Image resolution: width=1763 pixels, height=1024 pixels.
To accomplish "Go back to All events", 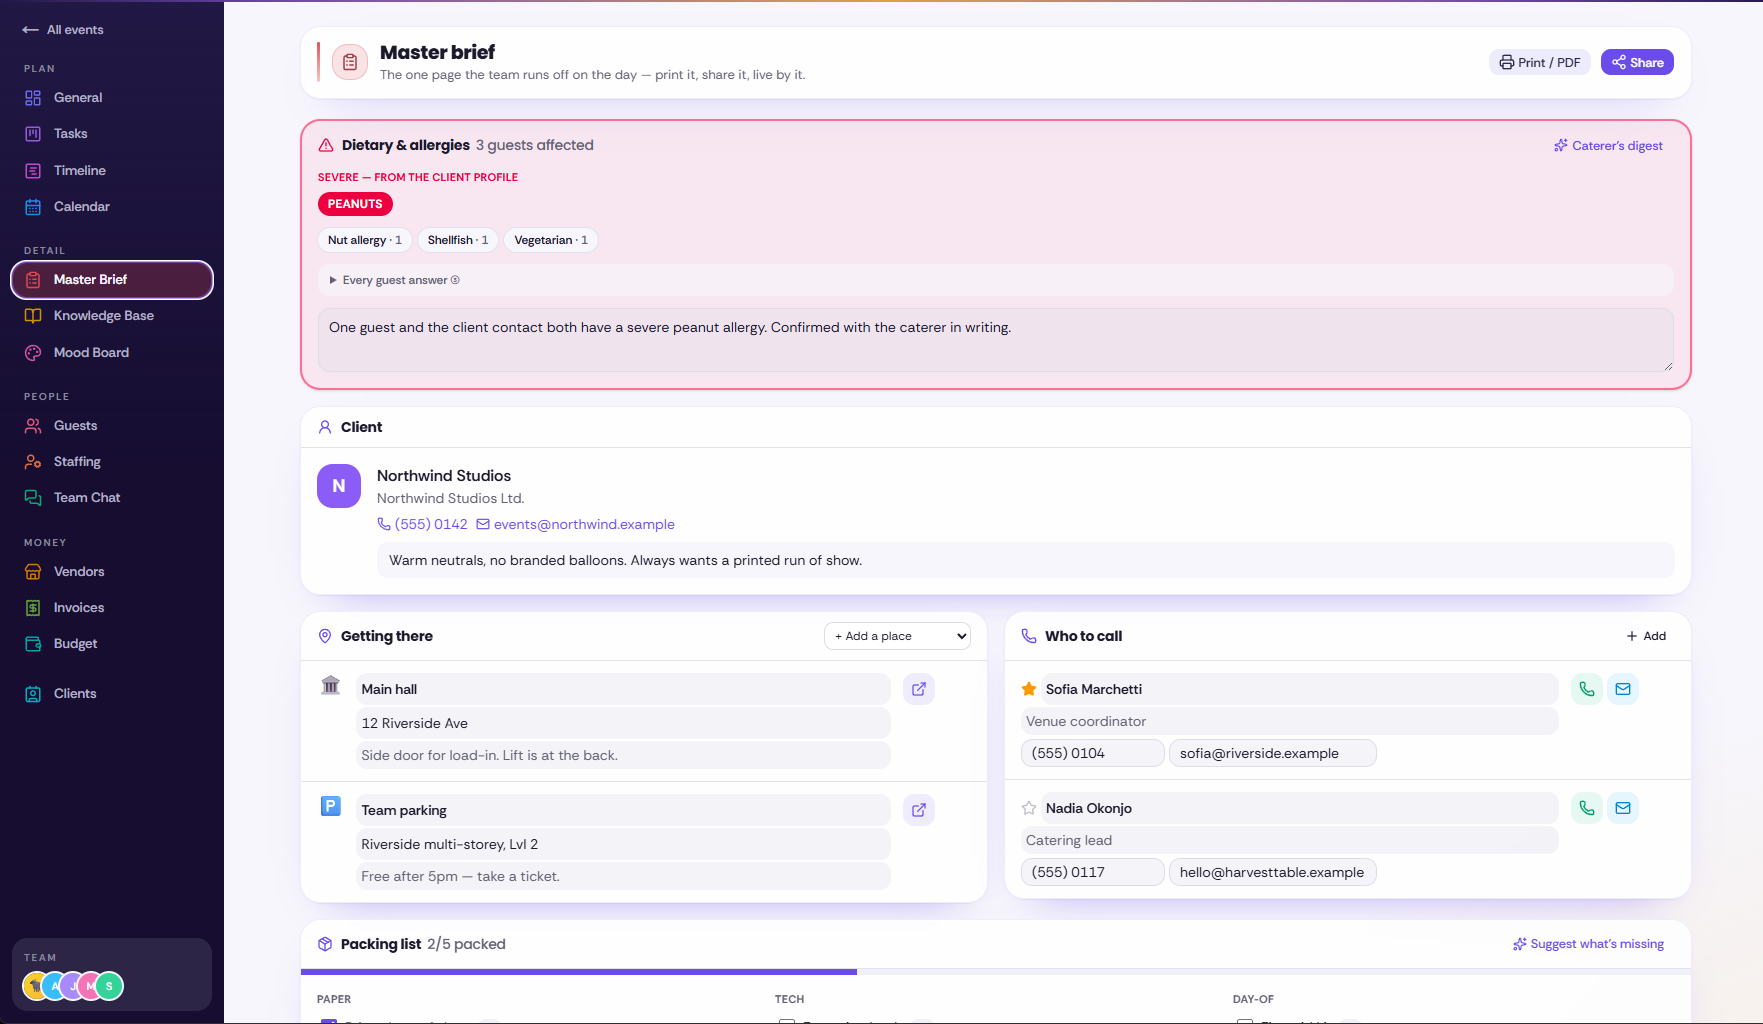I will point(63,30).
